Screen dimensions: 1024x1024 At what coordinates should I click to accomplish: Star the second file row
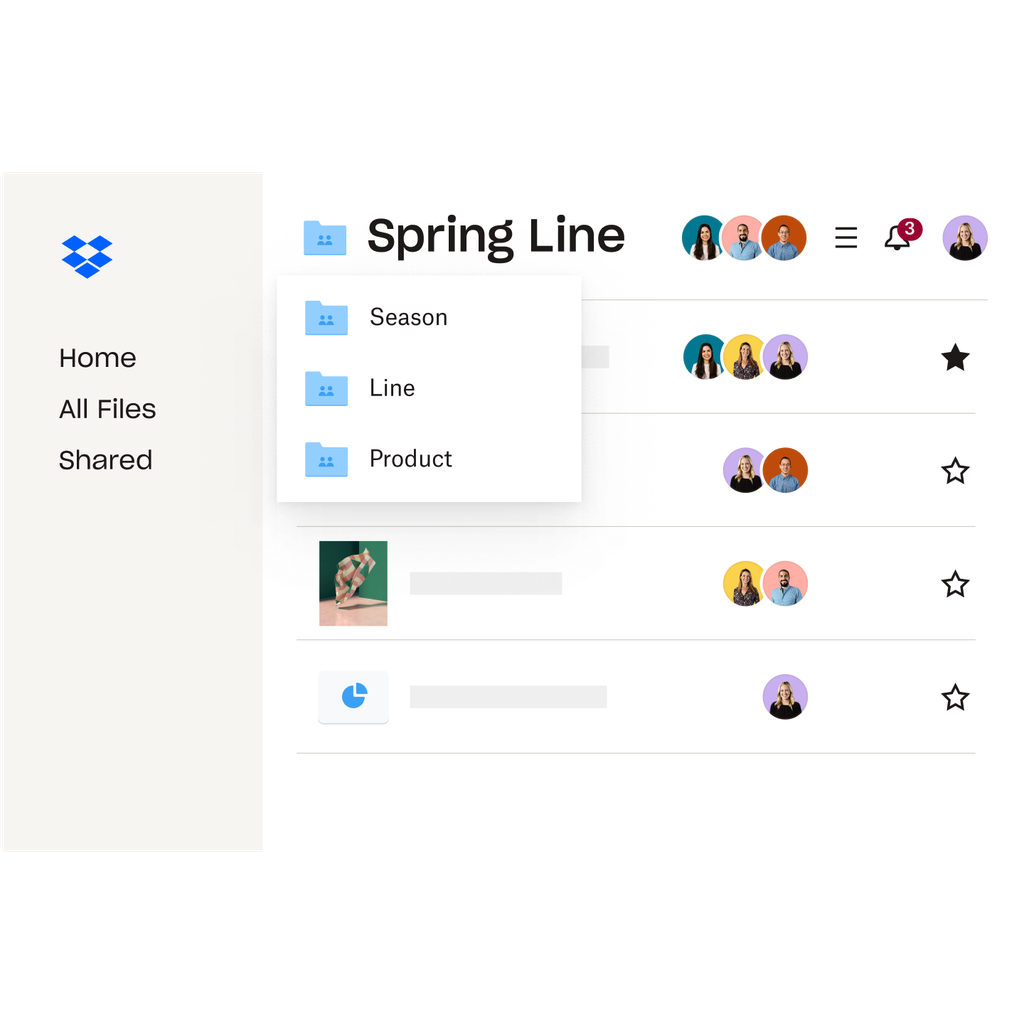point(955,470)
